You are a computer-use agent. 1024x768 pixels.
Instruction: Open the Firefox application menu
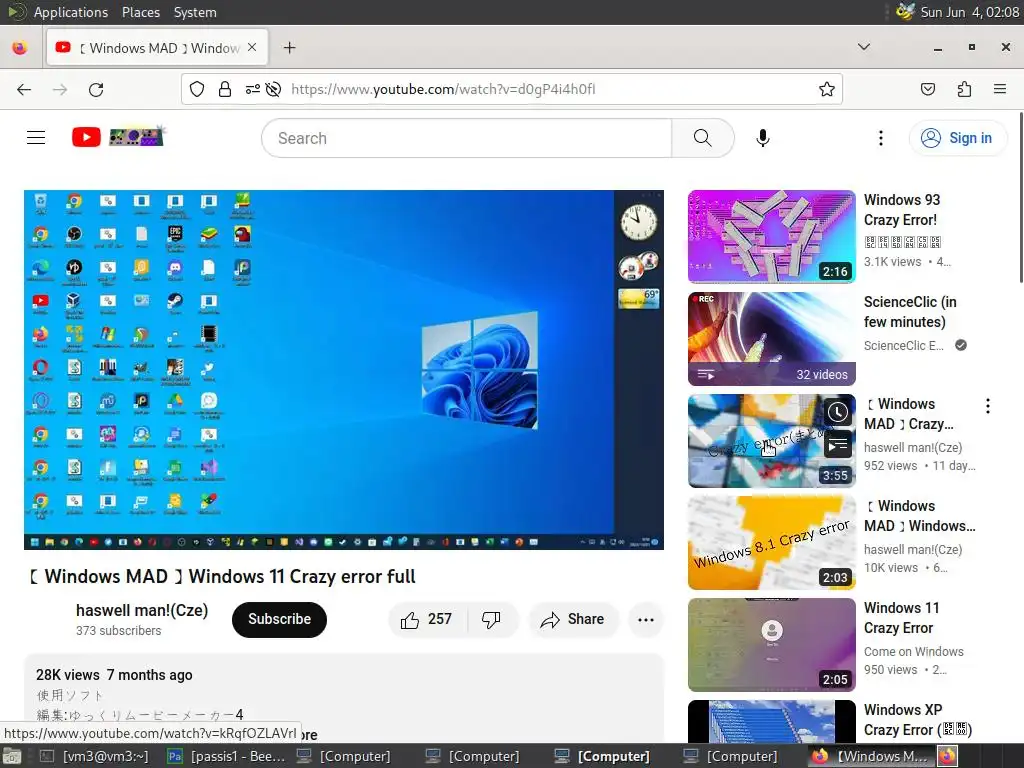click(x=999, y=89)
